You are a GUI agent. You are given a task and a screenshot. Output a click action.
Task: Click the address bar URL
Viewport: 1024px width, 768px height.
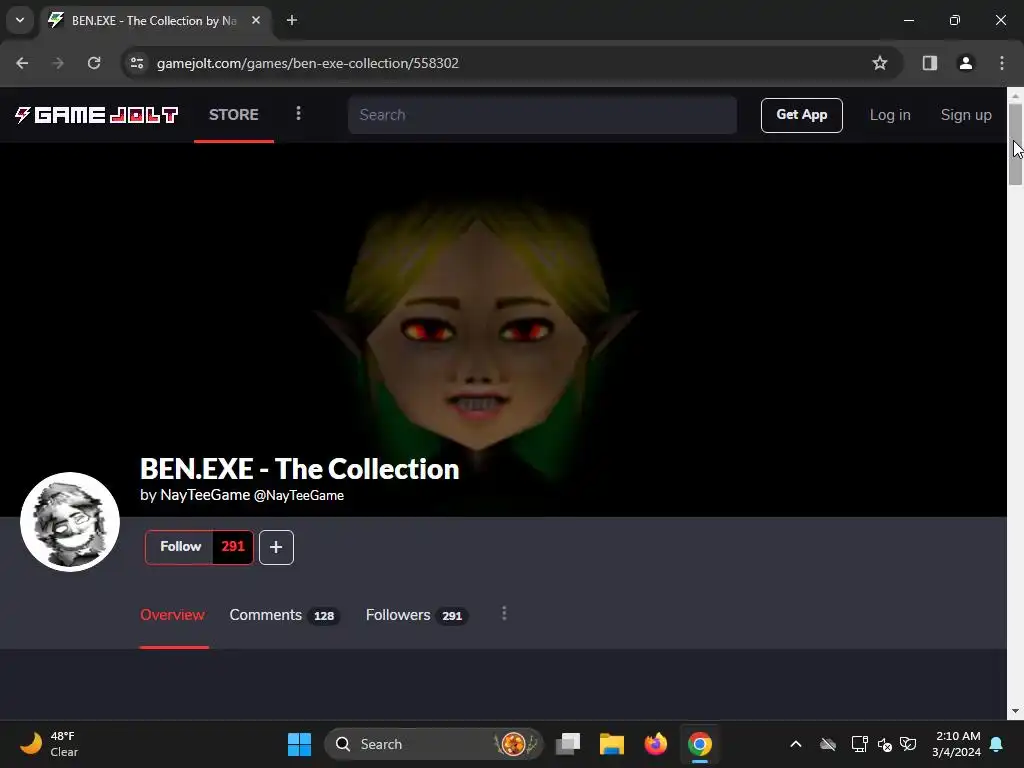[308, 63]
